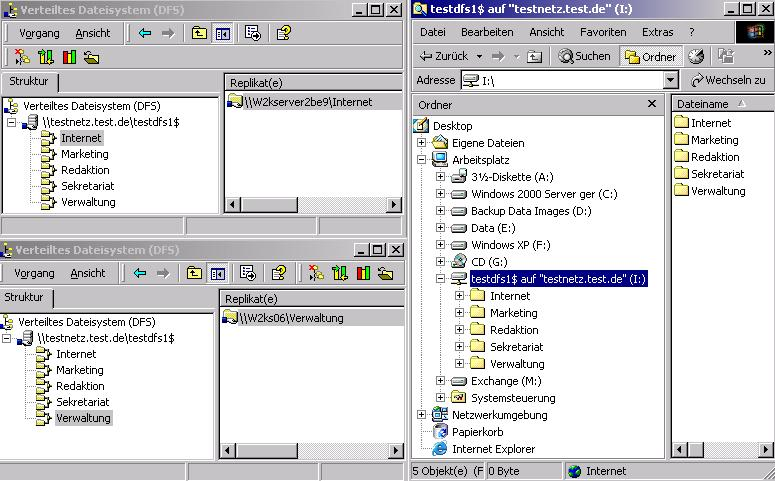Click forward arrow in lower DFS window
The image size is (775, 481).
(163, 273)
